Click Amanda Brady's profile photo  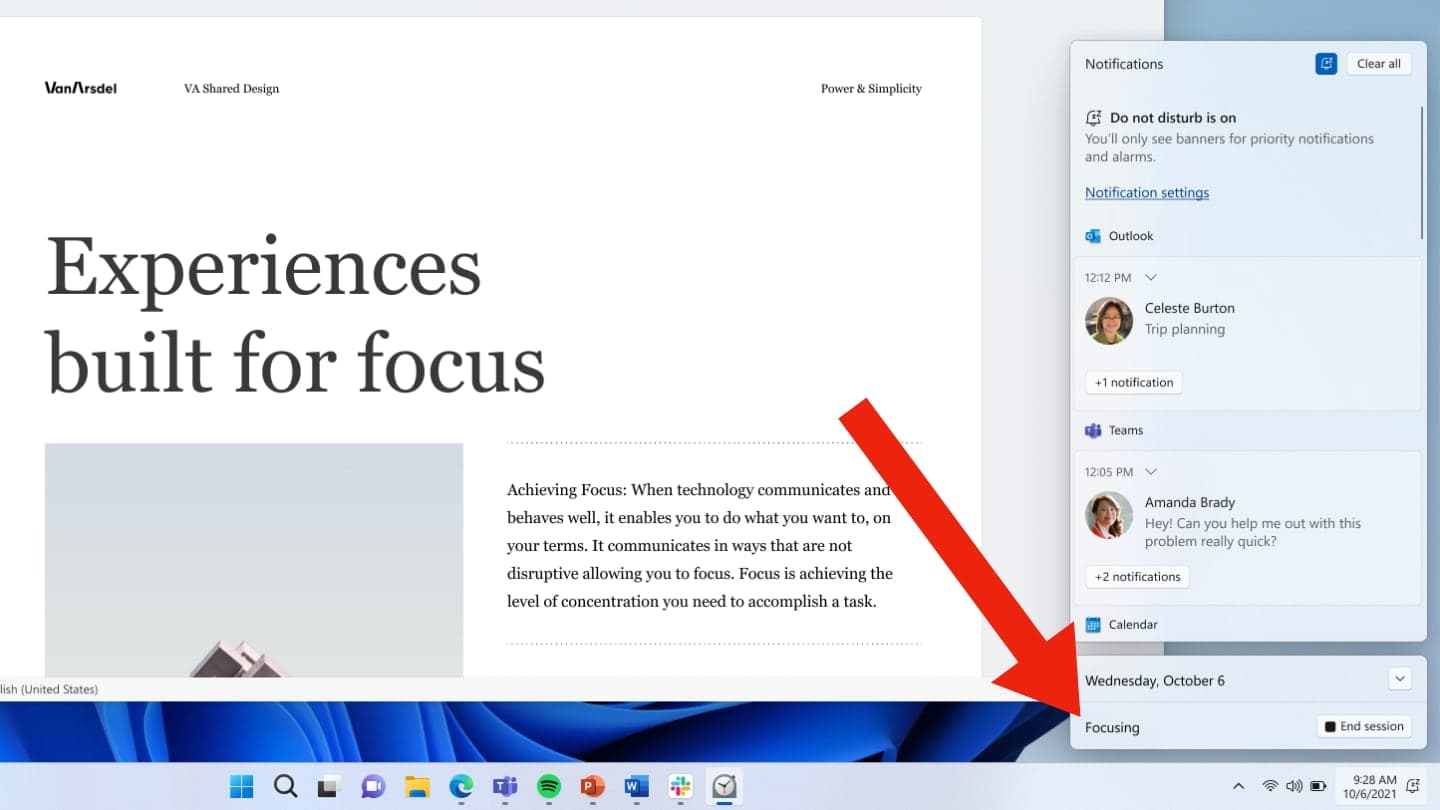(1109, 515)
